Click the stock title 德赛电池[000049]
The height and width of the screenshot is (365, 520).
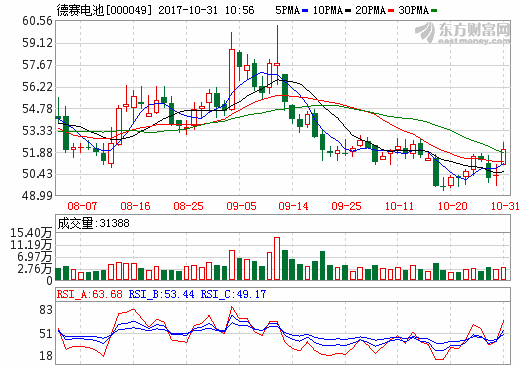(x=104, y=10)
